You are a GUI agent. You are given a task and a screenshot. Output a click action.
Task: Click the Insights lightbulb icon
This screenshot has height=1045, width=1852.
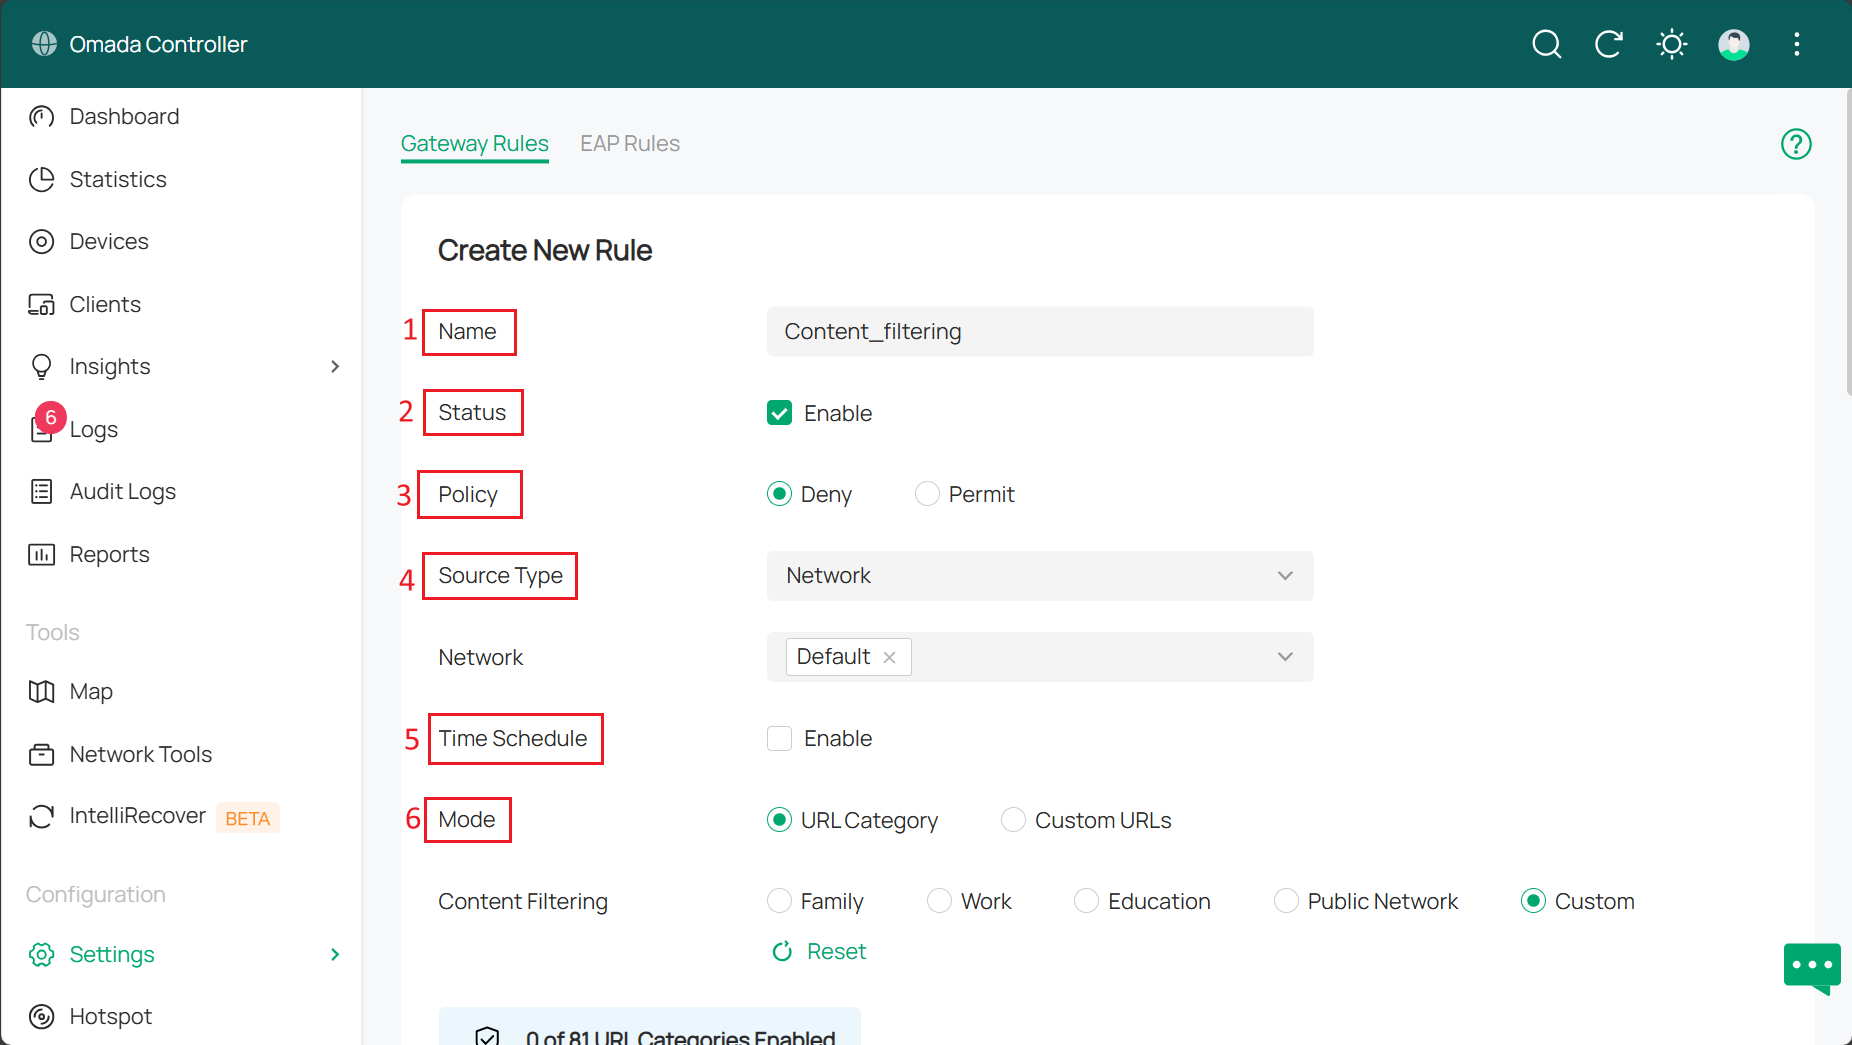coord(41,367)
